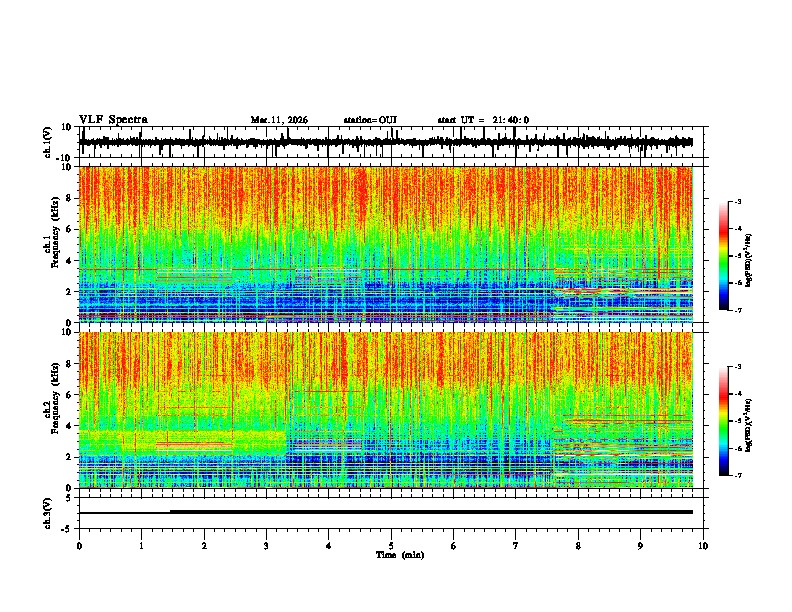Click the time axis tick label "2"
This screenshot has height=612, width=792.
coord(204,546)
